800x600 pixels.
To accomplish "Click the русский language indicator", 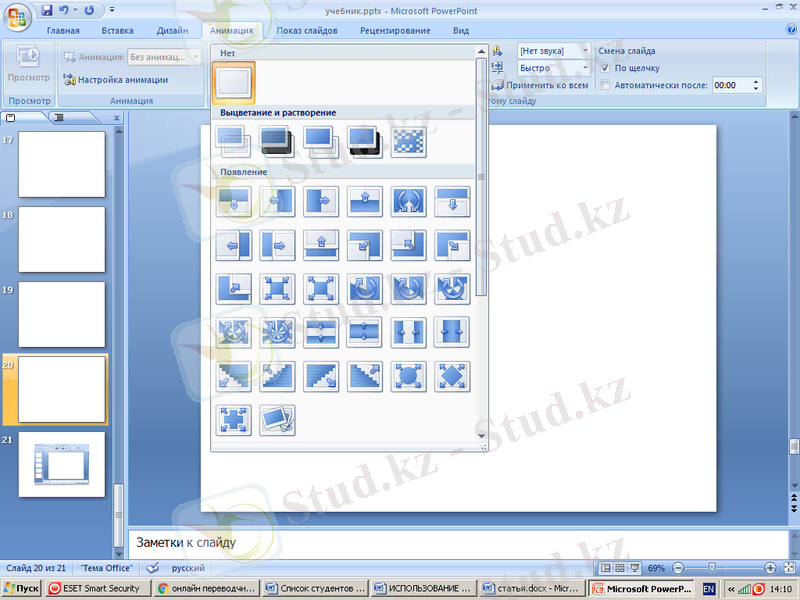I will click(x=188, y=568).
